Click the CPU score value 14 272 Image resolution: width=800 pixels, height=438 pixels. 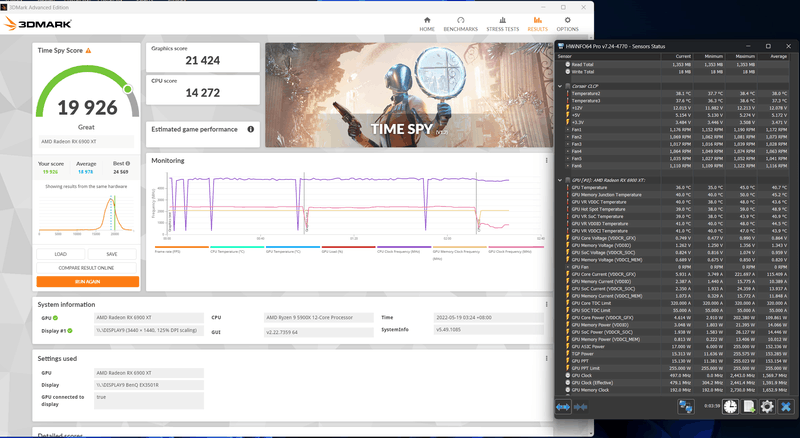[203, 93]
